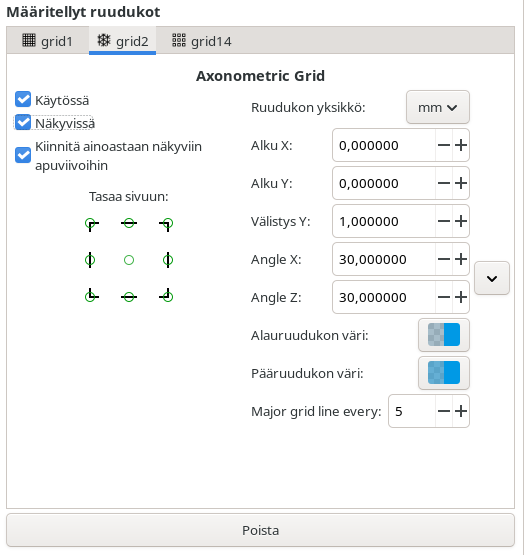Increase Major grid line every value

tap(461, 411)
